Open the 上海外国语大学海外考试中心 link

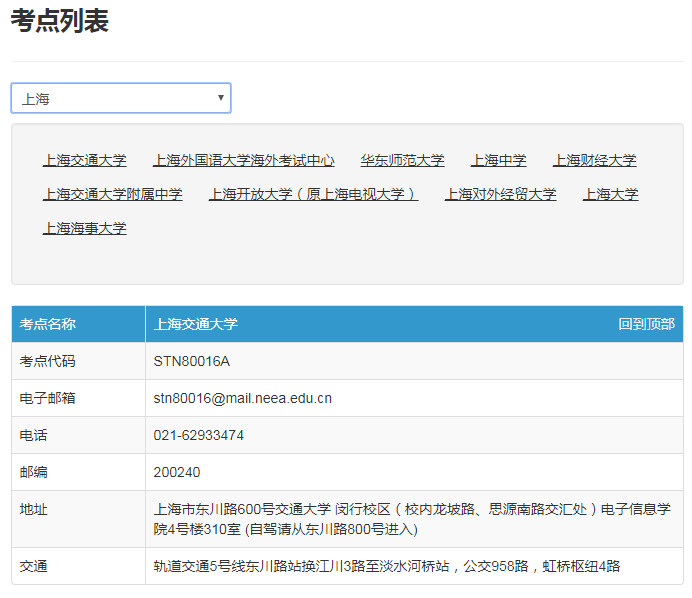click(x=244, y=160)
